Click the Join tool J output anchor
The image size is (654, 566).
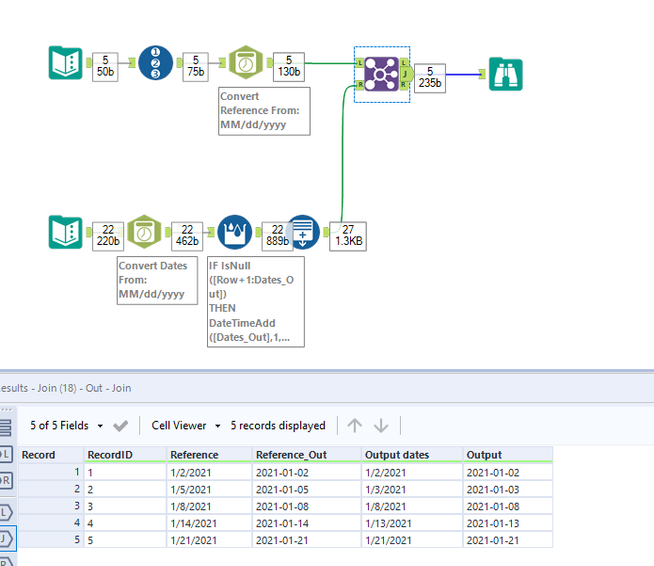(x=406, y=74)
